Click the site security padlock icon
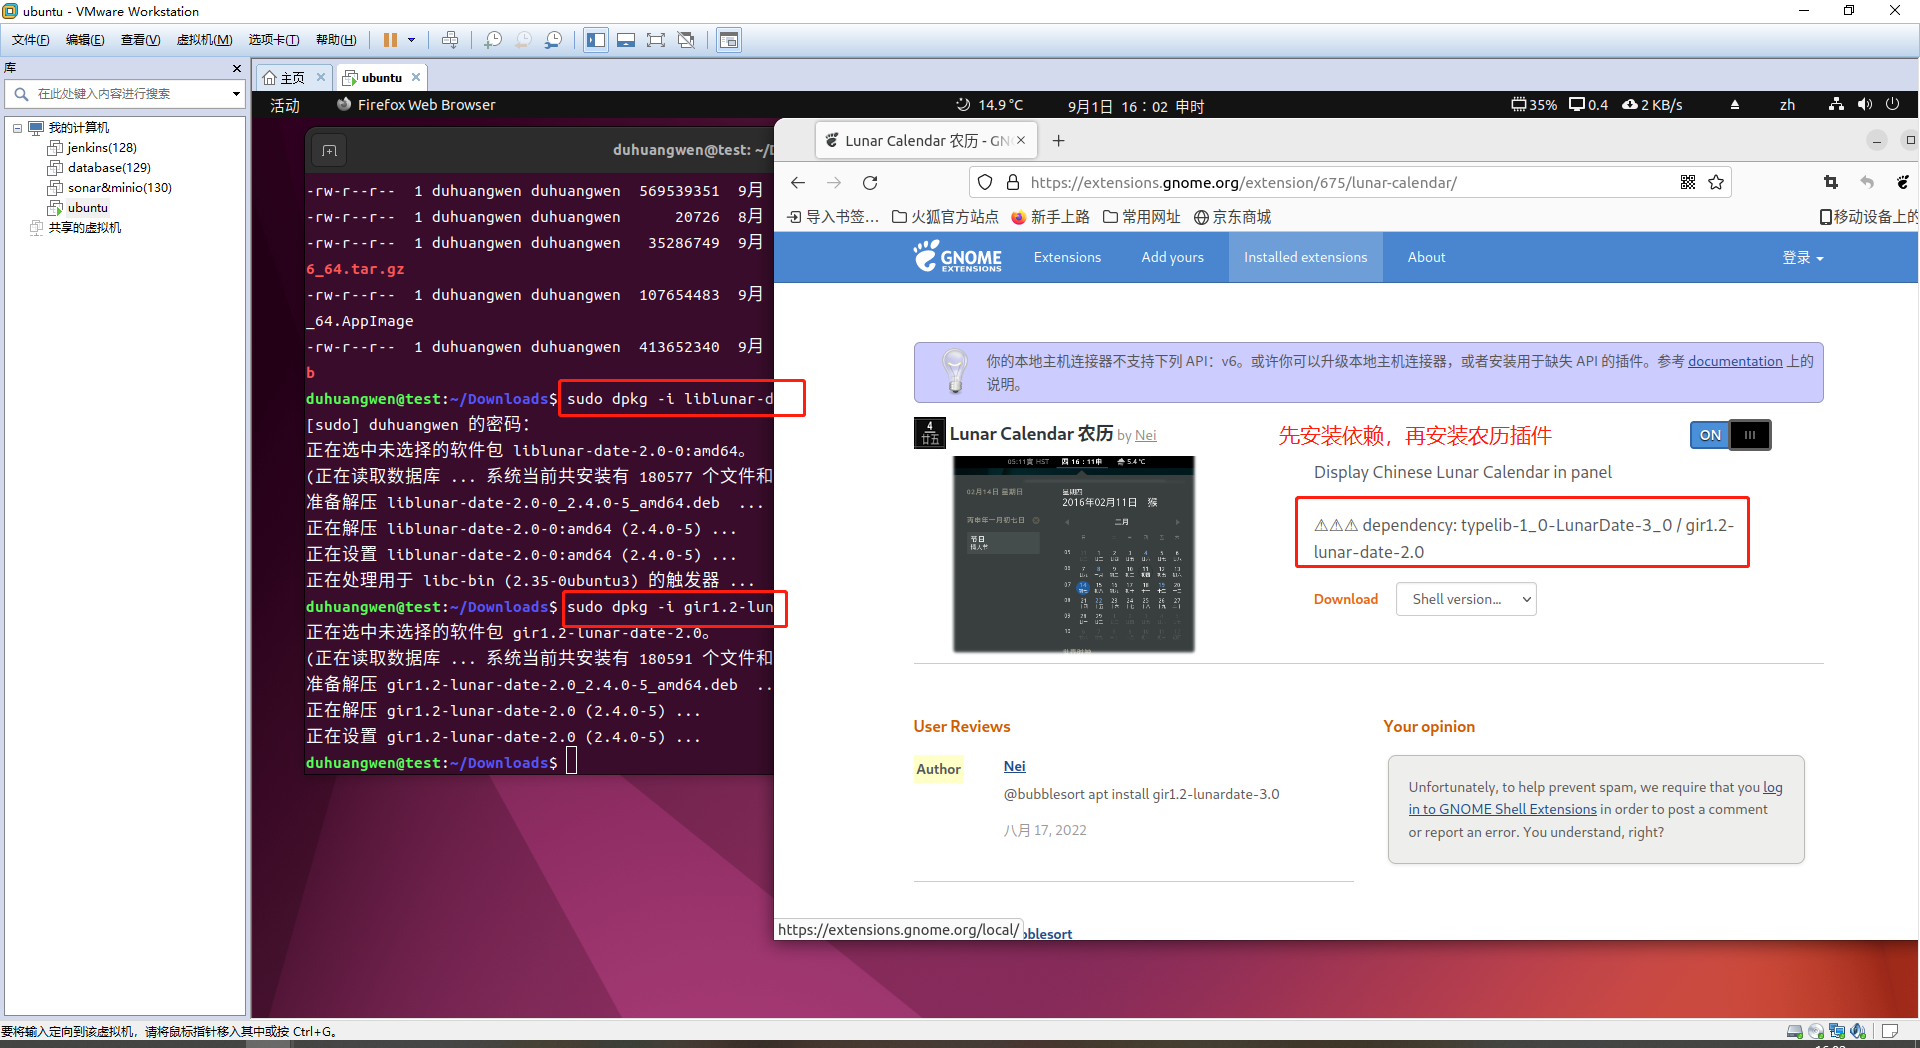Viewport: 1920px width, 1048px height. (1012, 182)
